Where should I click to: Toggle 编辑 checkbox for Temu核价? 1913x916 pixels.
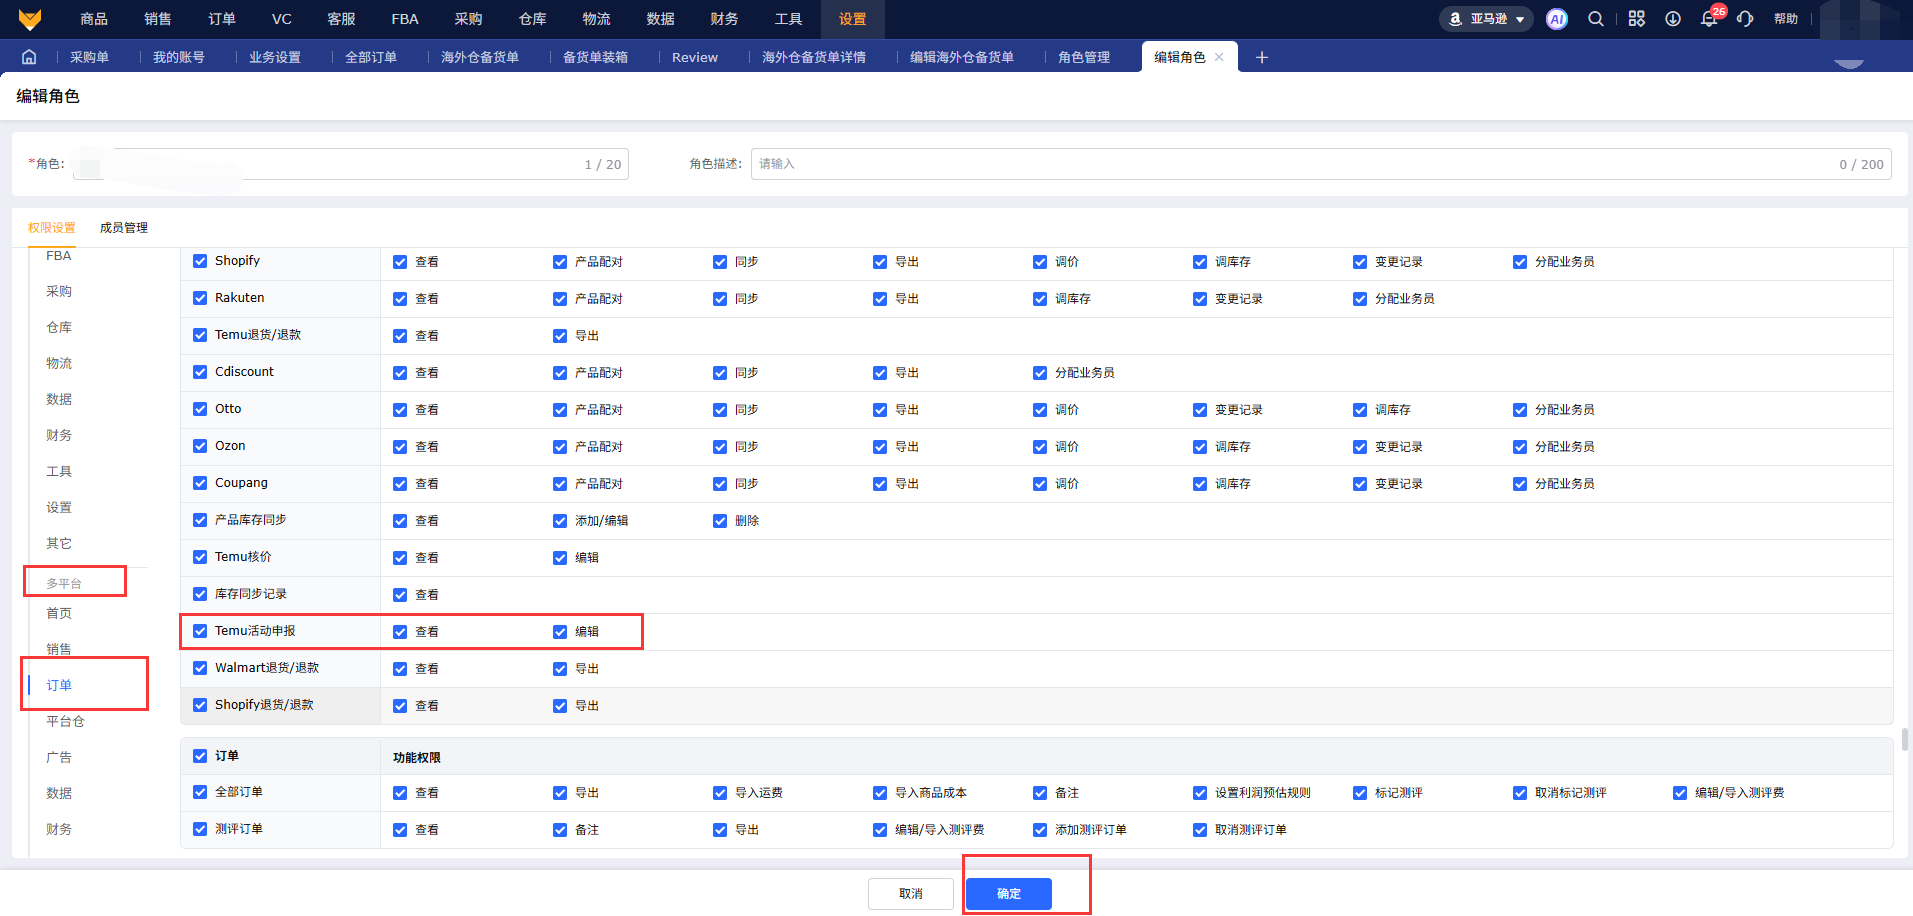click(560, 558)
